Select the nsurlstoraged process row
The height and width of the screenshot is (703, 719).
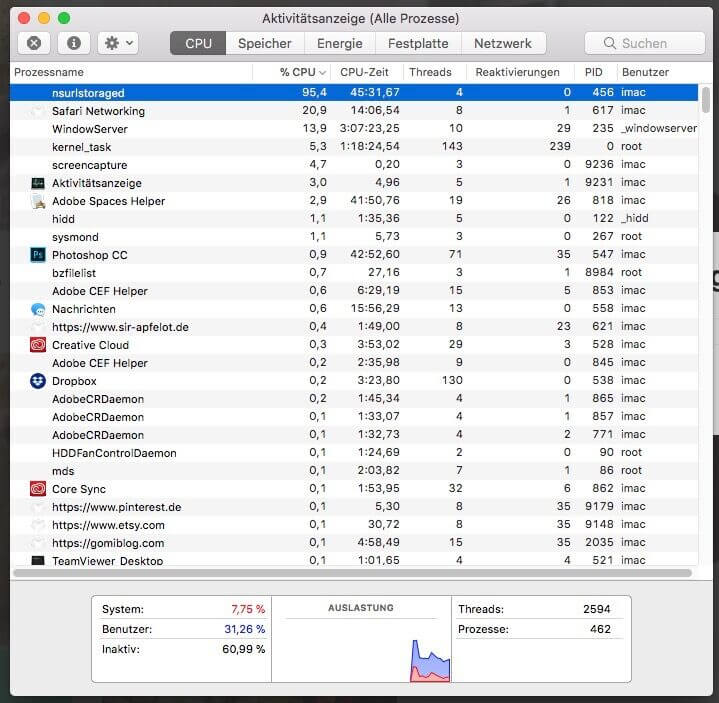354,93
